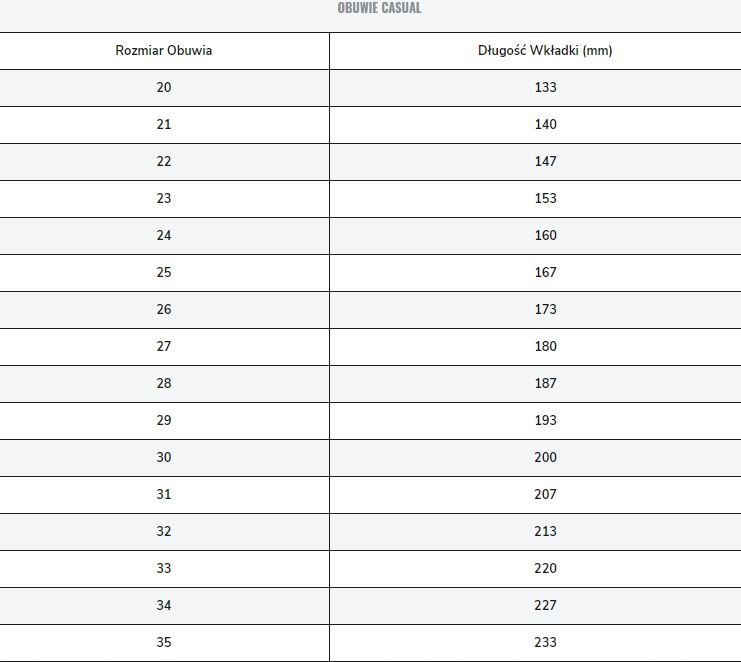Select shoe size 26 cell
741x662 pixels.
click(164, 310)
